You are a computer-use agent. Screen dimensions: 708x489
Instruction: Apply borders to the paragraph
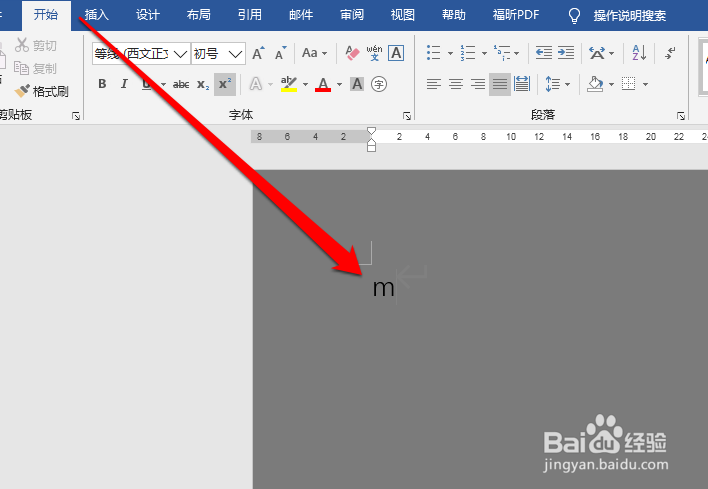pyautogui.click(x=629, y=84)
